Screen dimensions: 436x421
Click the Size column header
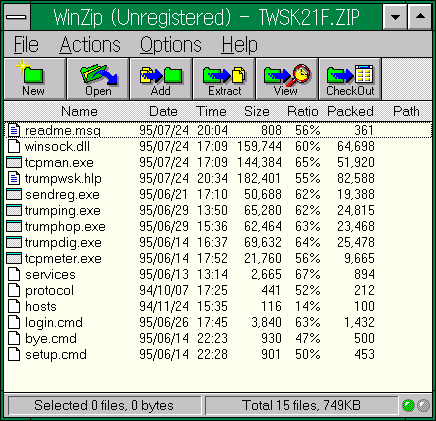257,111
